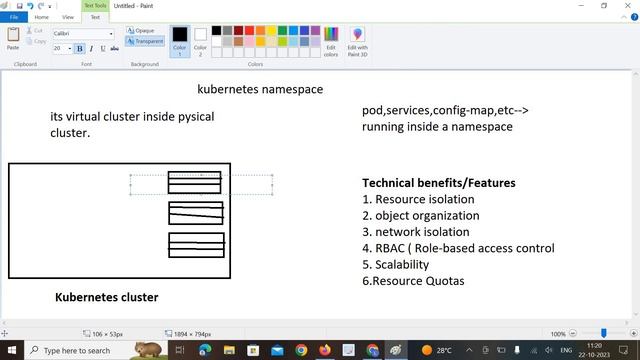Open the Customize Quick Access Toolbar arrow
Viewport: 640px width, 360px height.
(x=50, y=6)
